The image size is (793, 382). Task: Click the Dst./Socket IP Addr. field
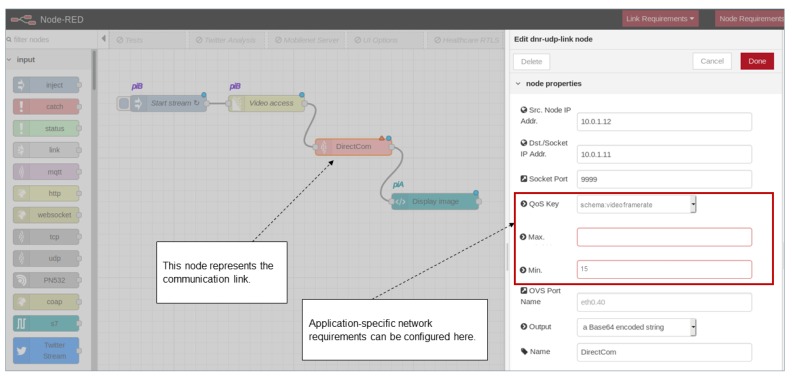664,154
